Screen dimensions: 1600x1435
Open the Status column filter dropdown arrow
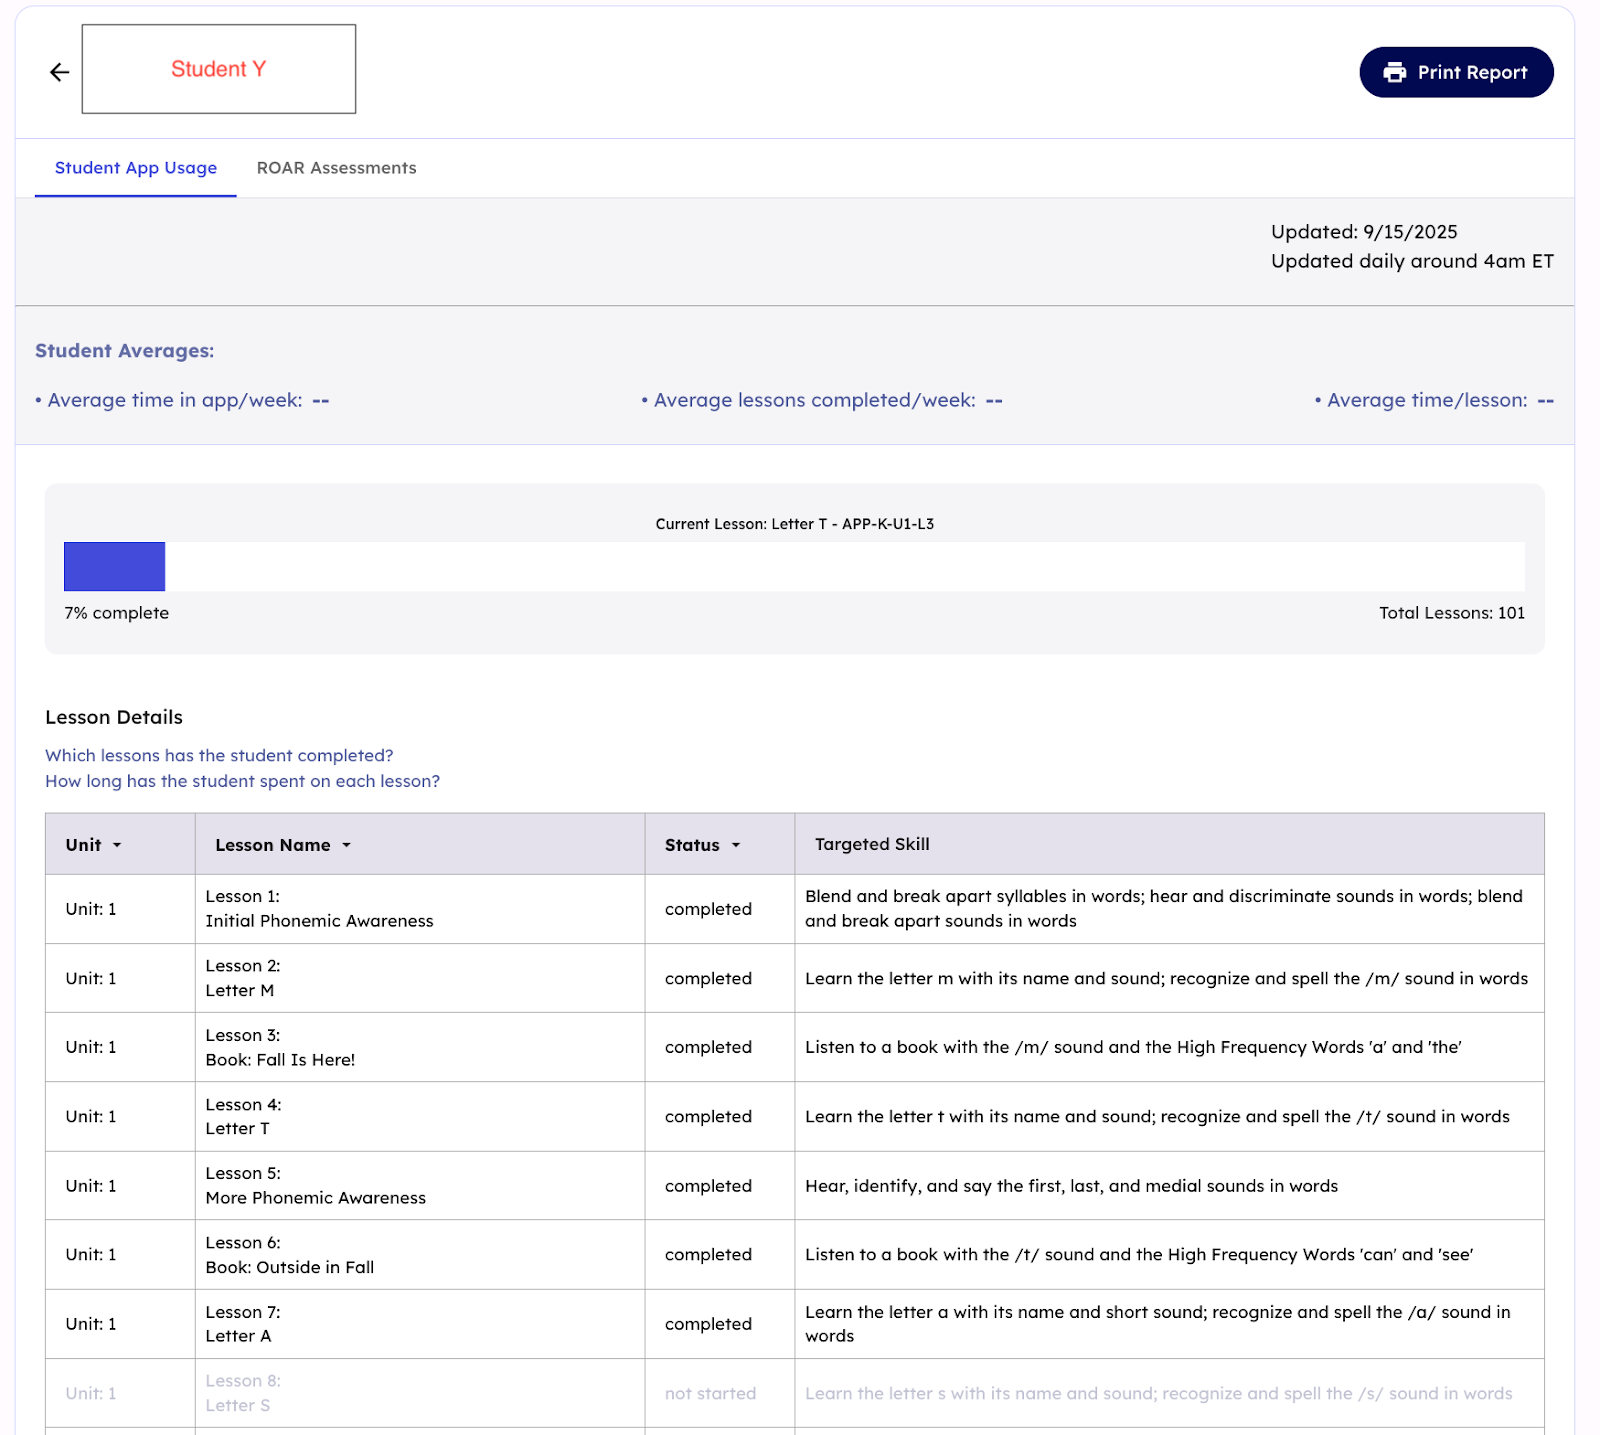[x=736, y=845]
